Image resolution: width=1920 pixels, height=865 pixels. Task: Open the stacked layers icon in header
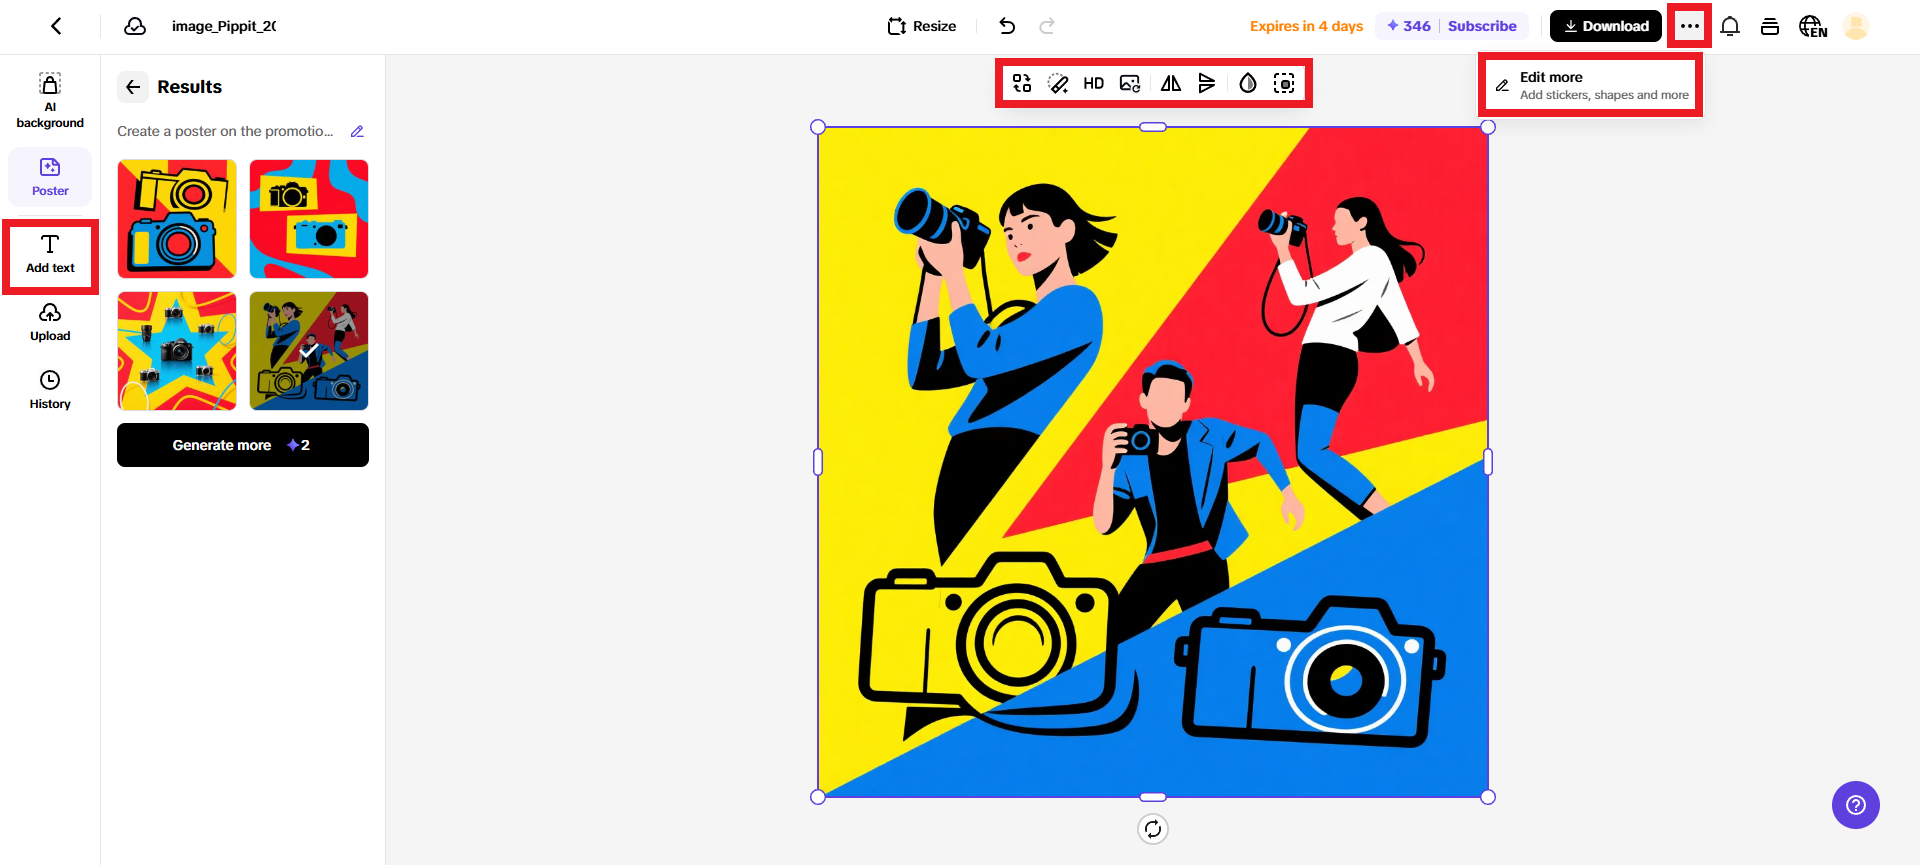(1770, 26)
